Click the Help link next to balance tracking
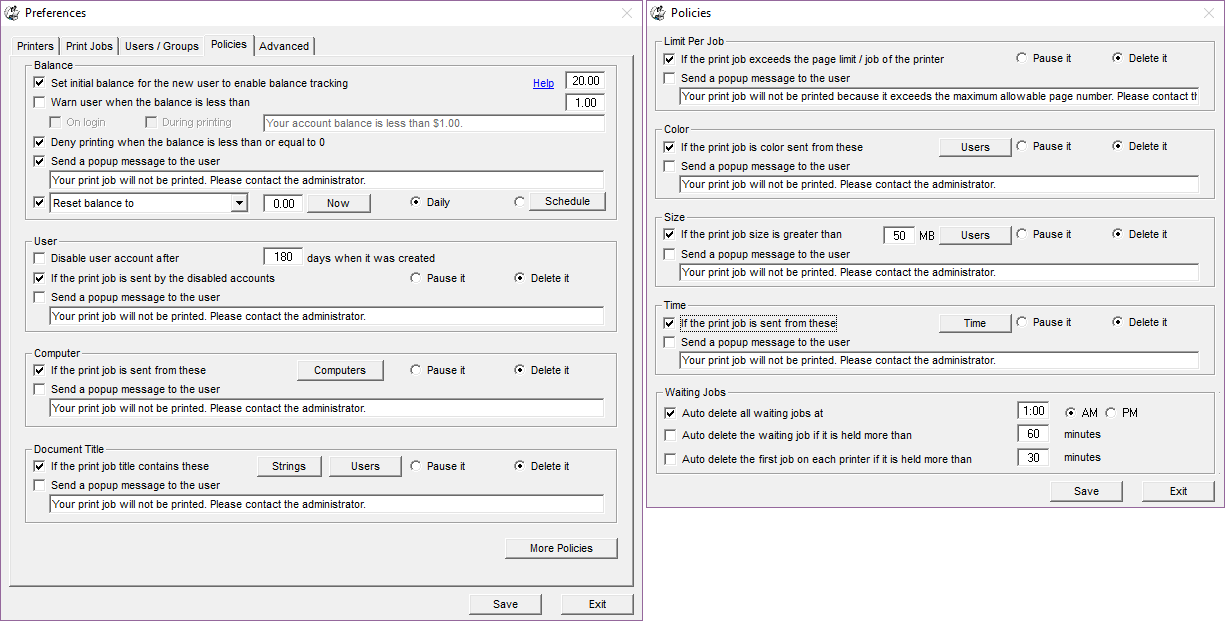This screenshot has height=621, width=1227. point(543,83)
